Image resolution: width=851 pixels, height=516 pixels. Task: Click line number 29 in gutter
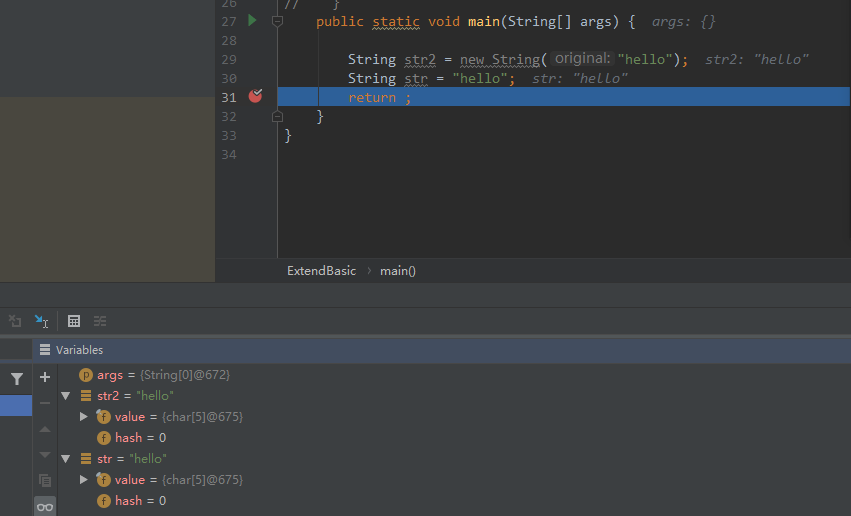pos(229,60)
